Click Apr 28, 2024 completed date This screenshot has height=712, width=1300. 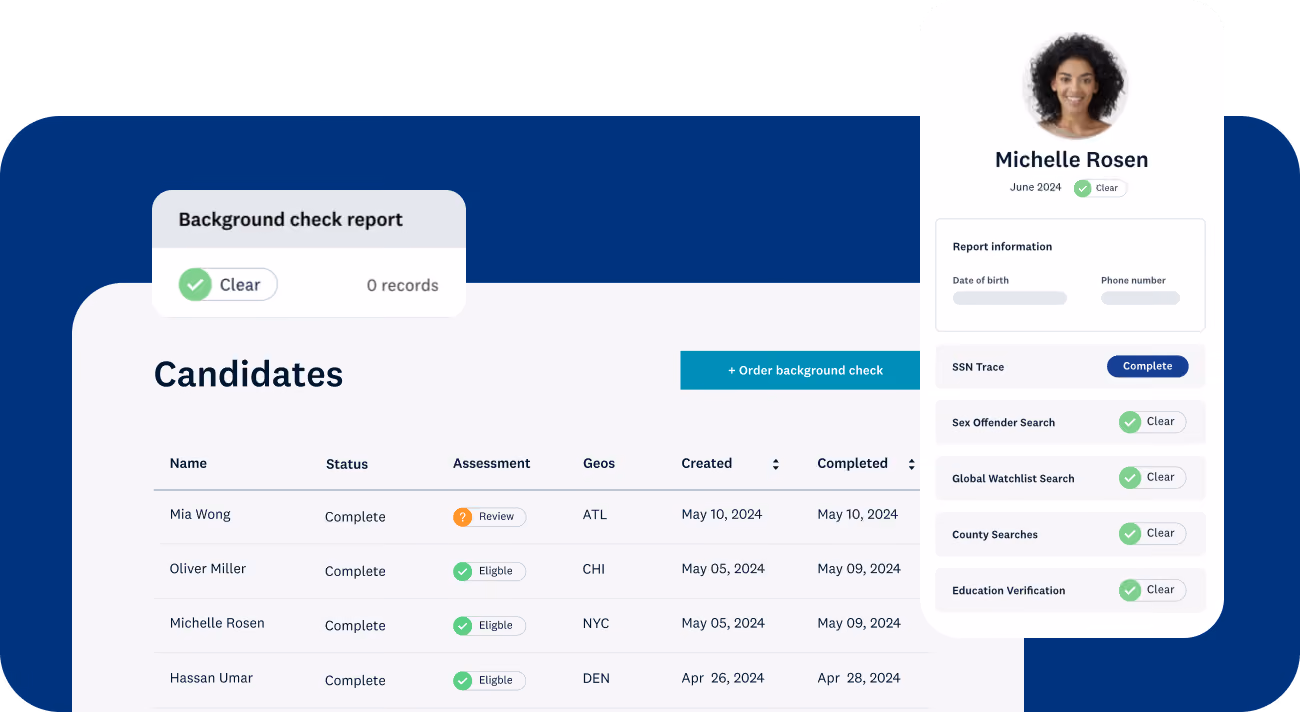click(859, 678)
